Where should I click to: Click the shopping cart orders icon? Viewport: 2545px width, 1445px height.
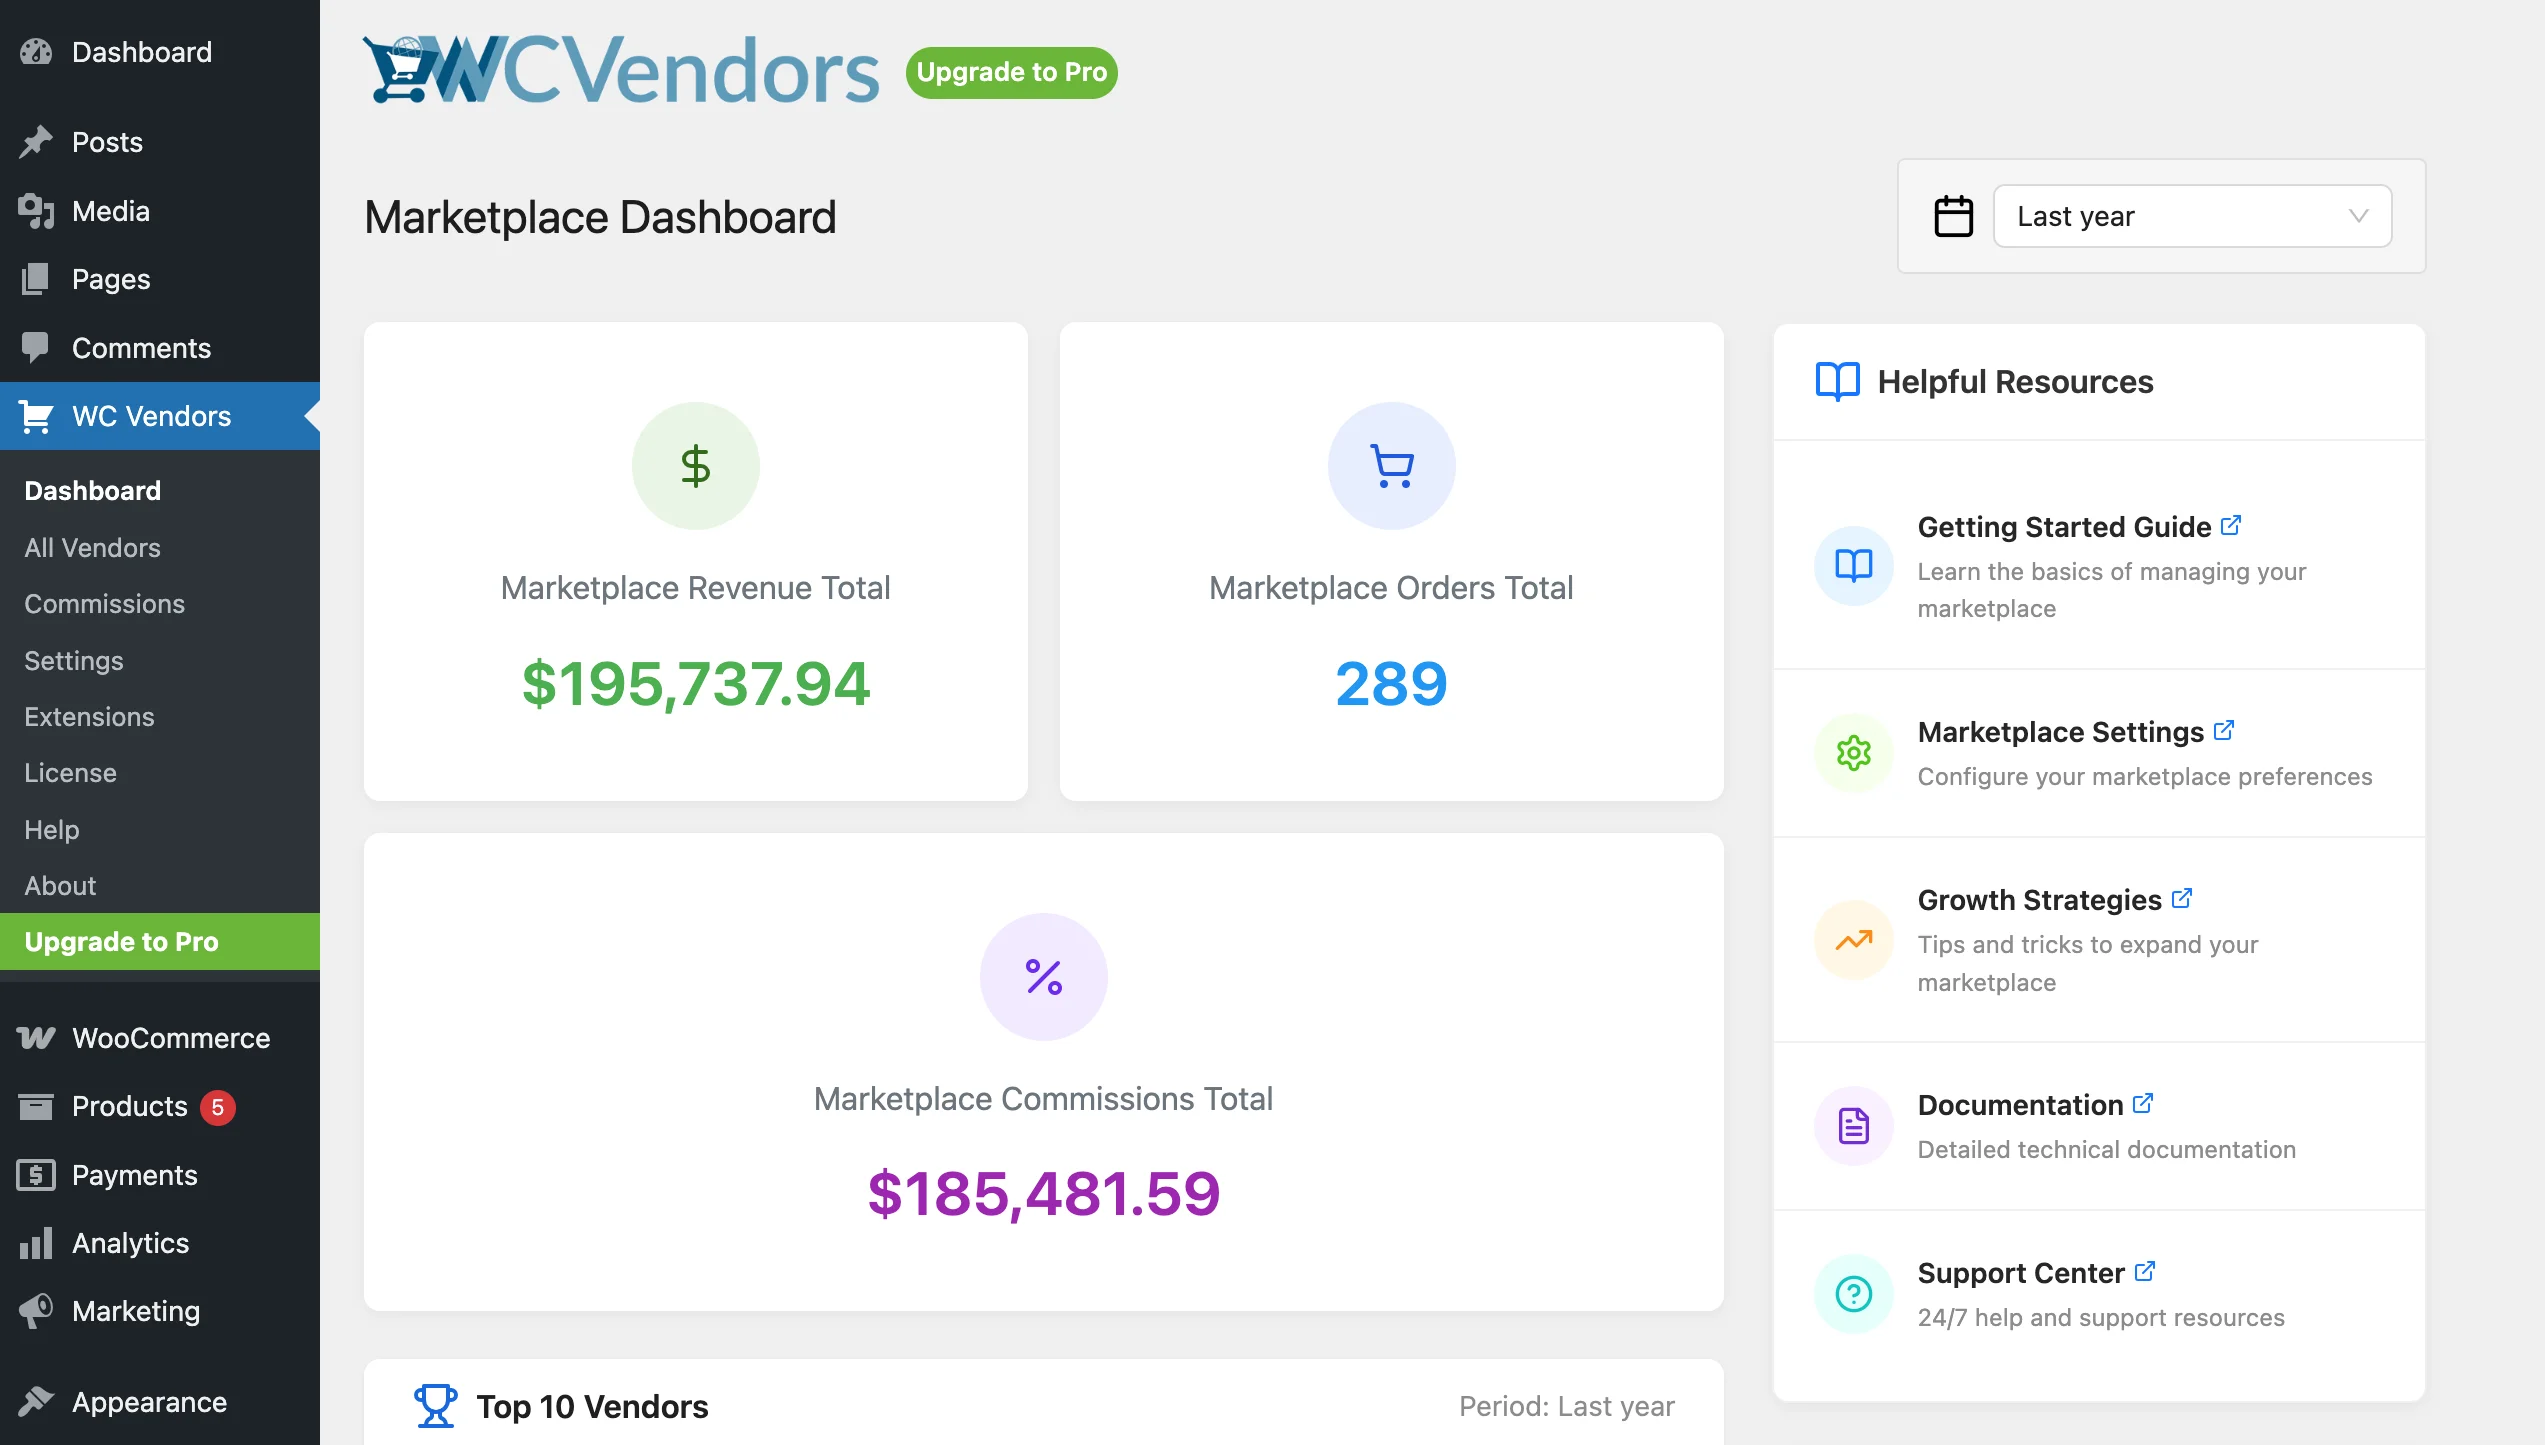tap(1391, 466)
